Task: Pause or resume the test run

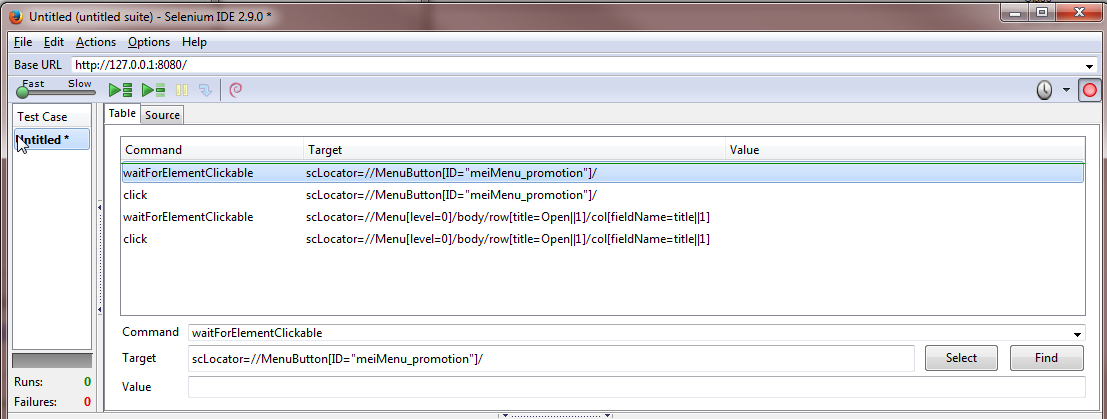Action: pos(181,90)
